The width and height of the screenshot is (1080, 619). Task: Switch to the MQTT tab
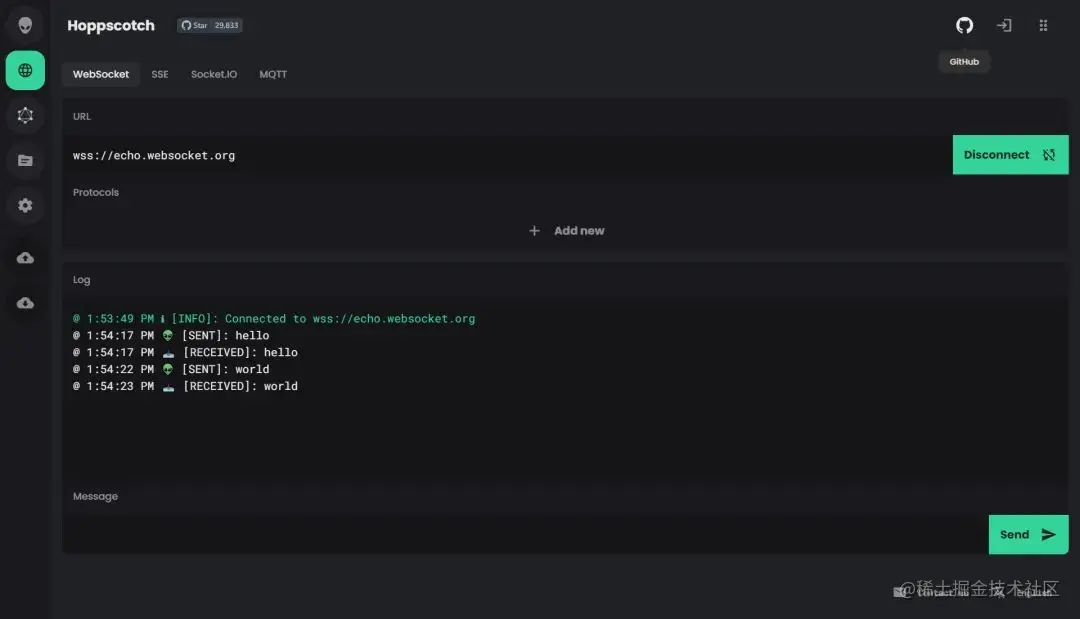273,74
